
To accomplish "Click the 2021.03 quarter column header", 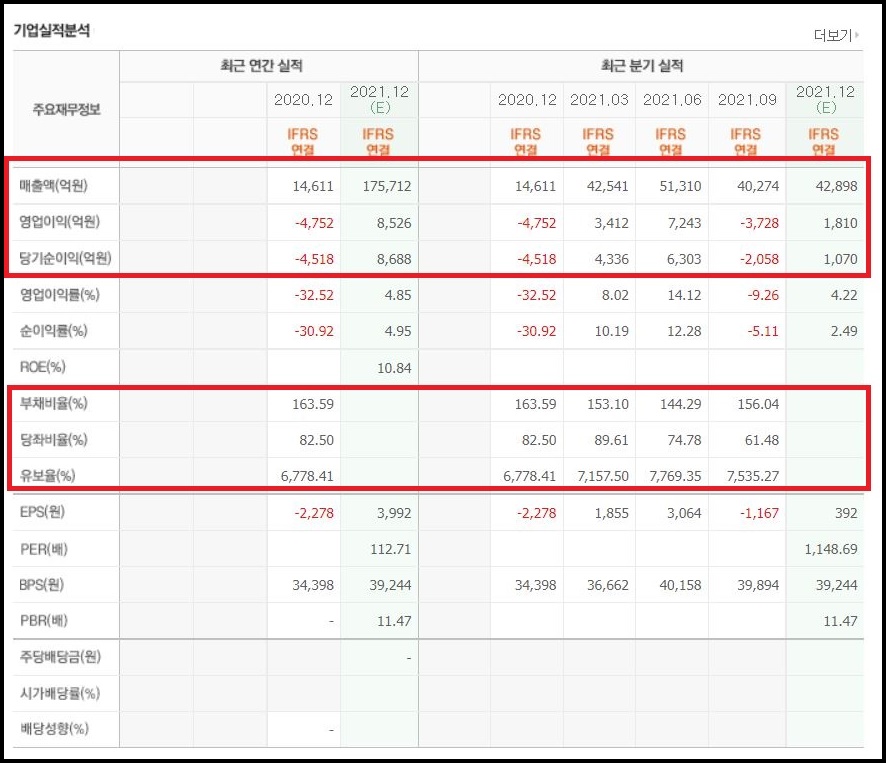I will [x=599, y=100].
